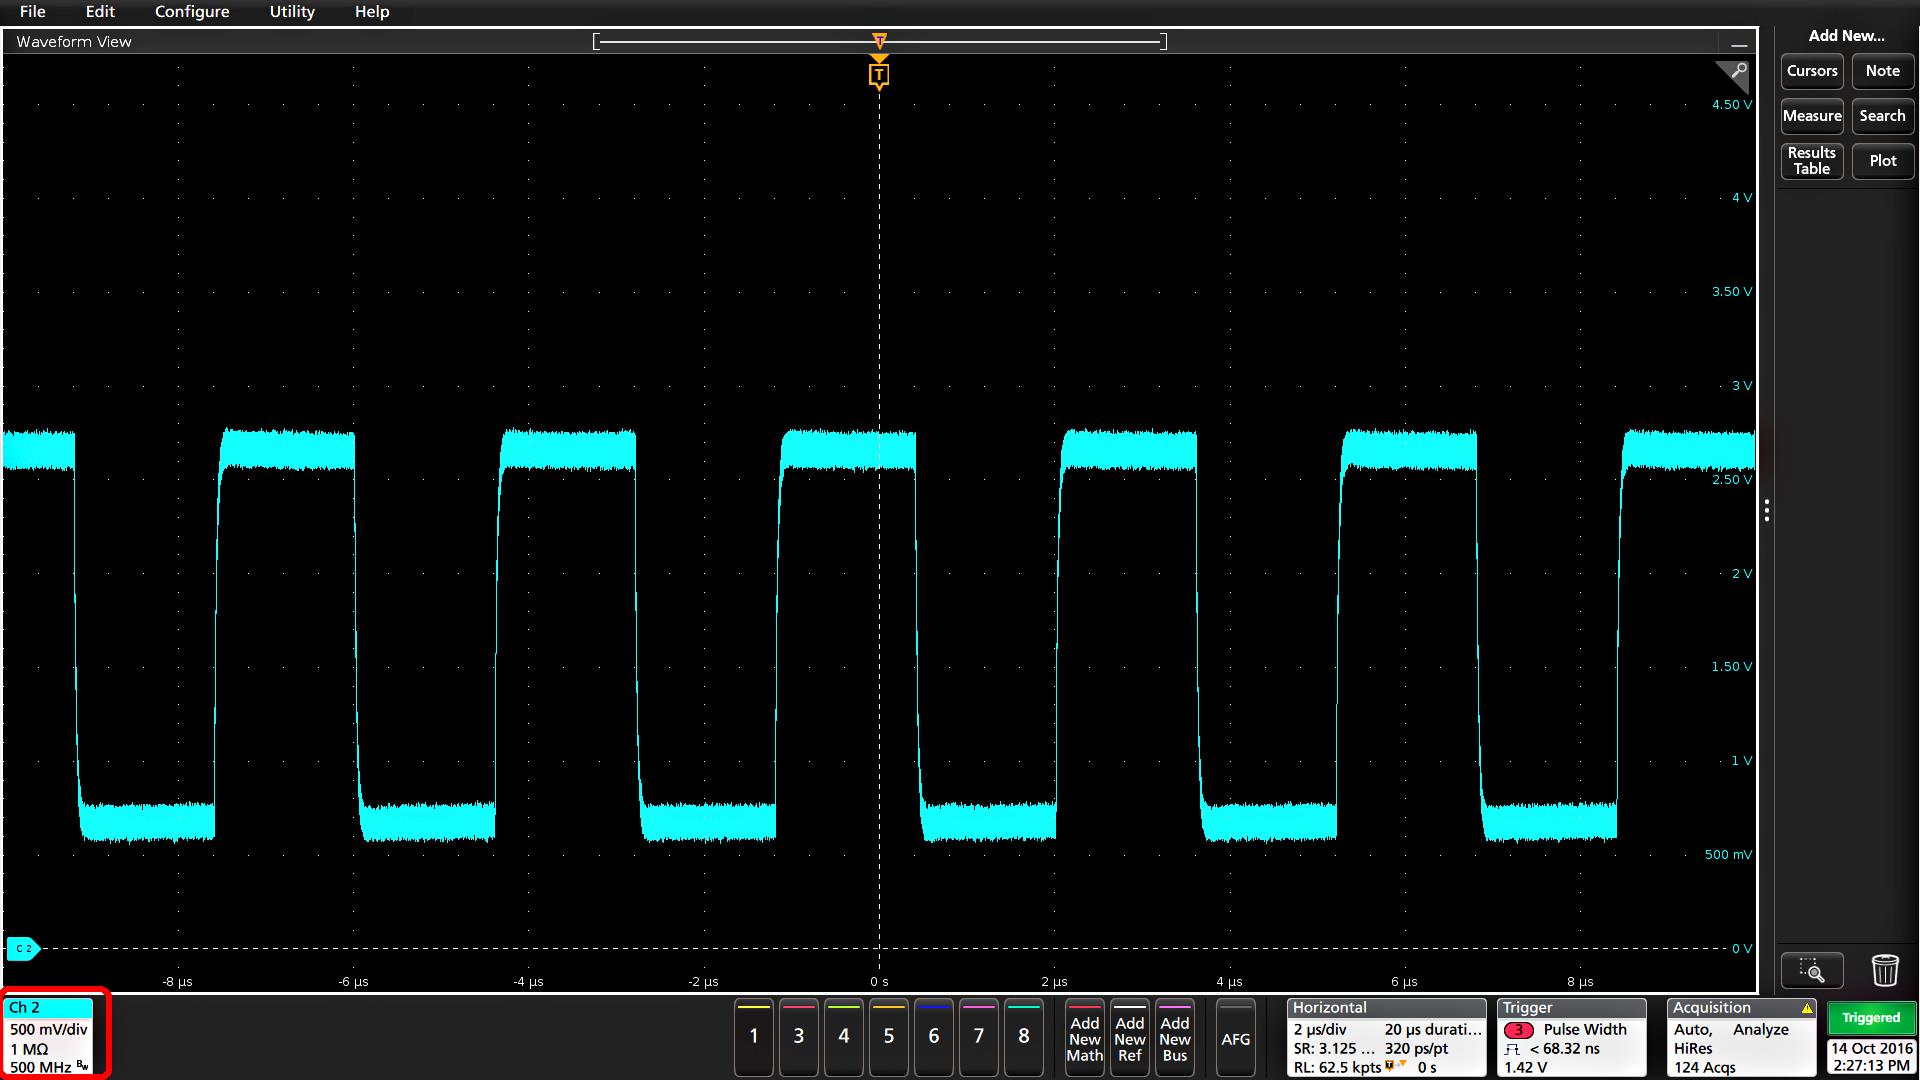Add new Cursors
1920x1080 pixels.
pyautogui.click(x=1811, y=71)
